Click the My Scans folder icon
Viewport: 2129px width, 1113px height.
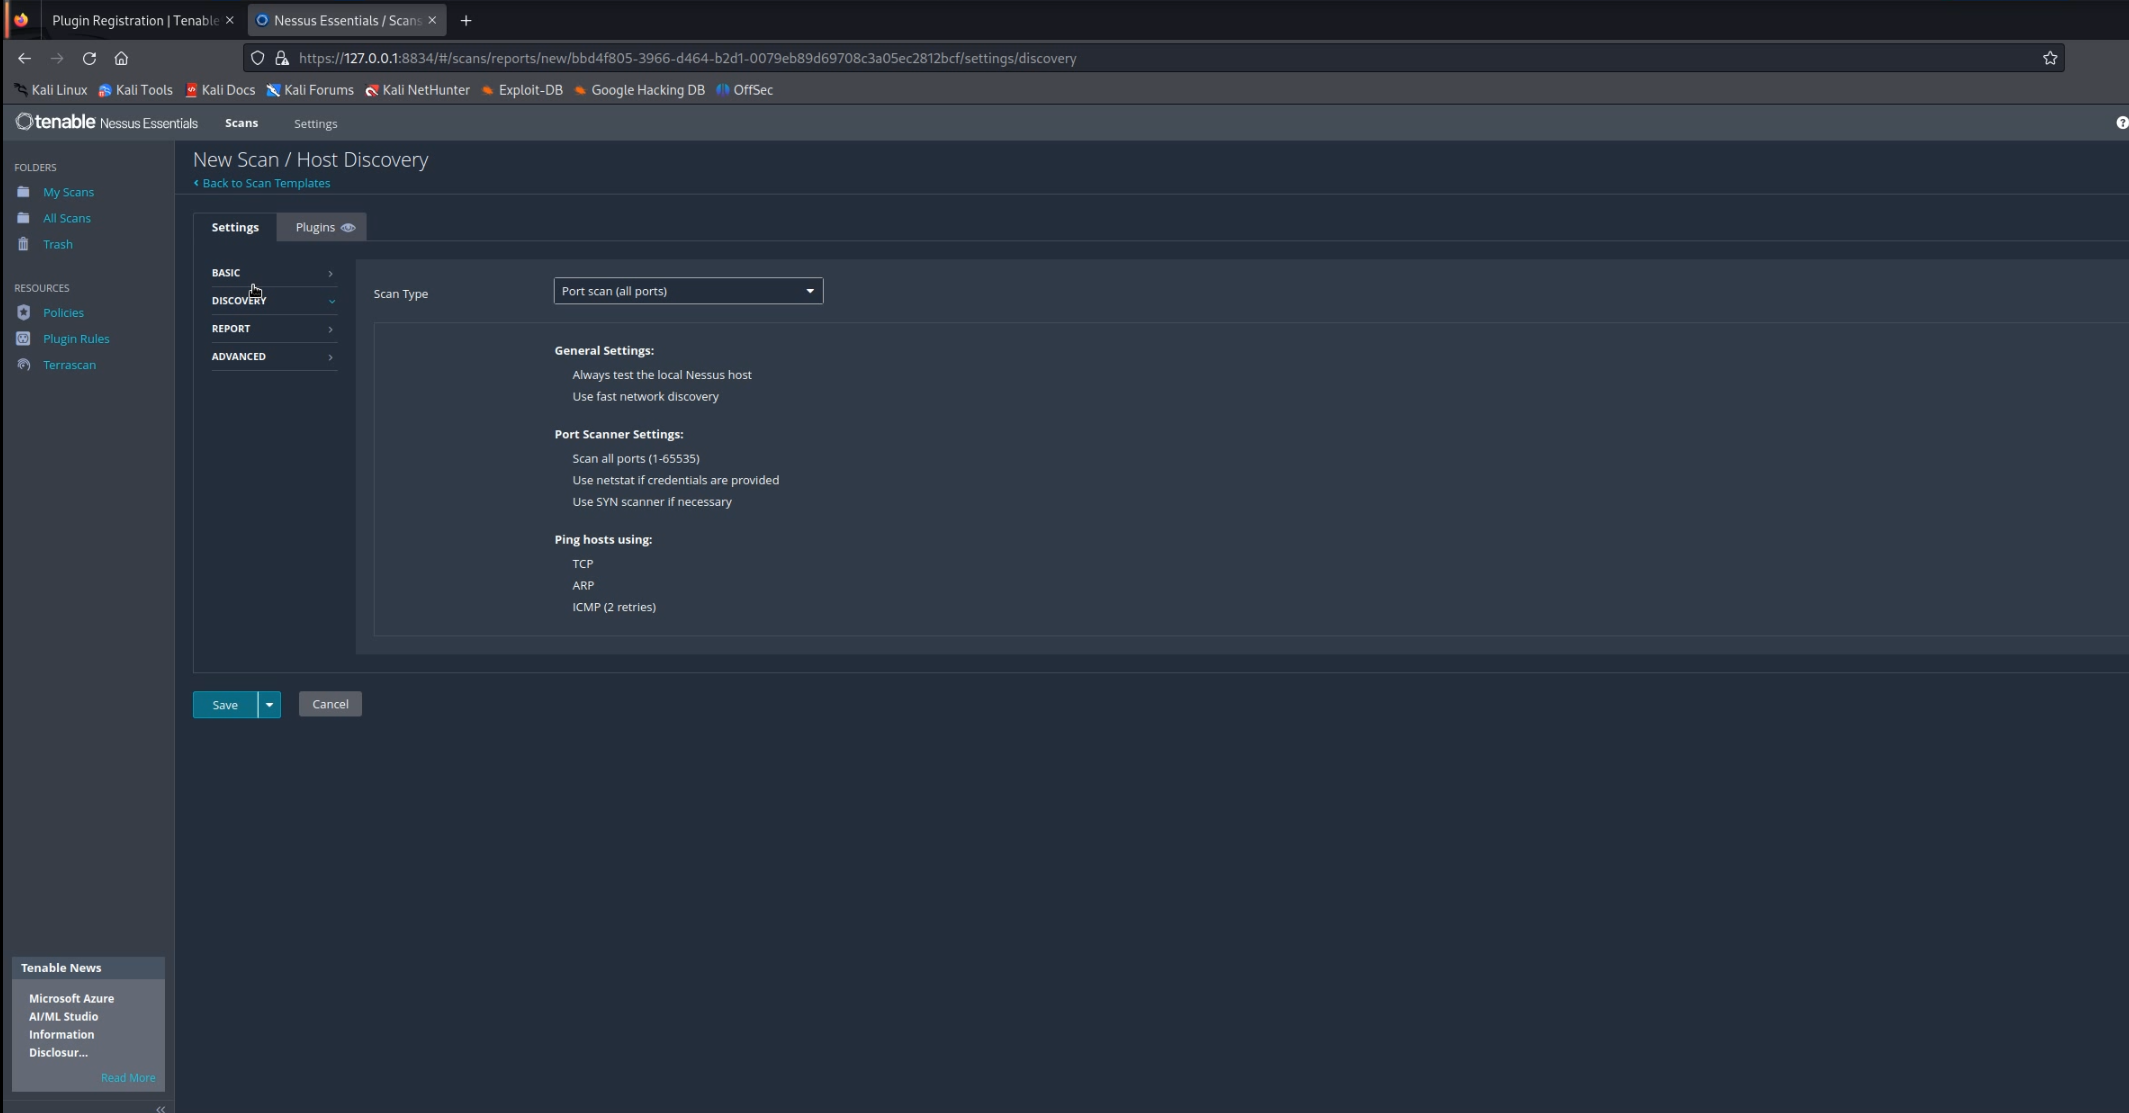pos(23,192)
